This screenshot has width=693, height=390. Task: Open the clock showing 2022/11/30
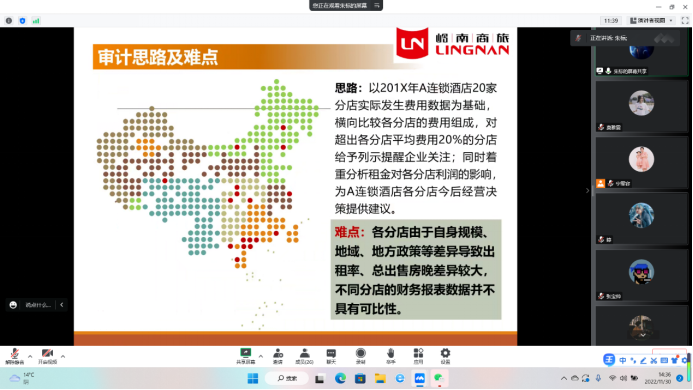[658, 378]
